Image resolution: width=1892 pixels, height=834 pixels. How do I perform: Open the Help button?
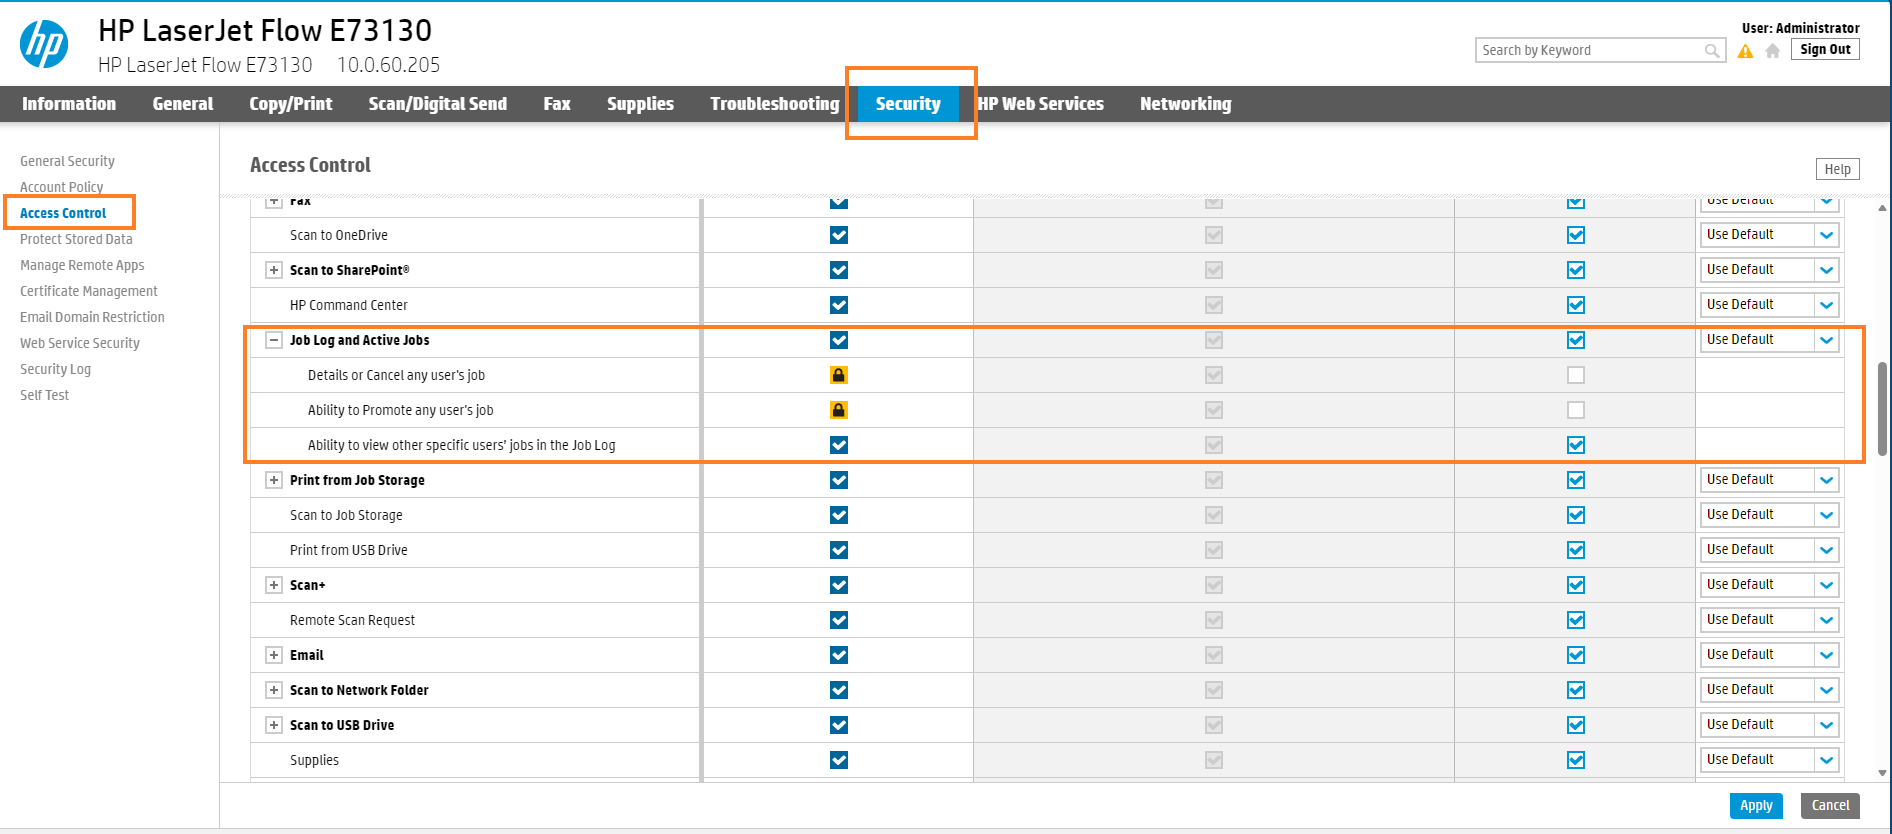pos(1838,169)
